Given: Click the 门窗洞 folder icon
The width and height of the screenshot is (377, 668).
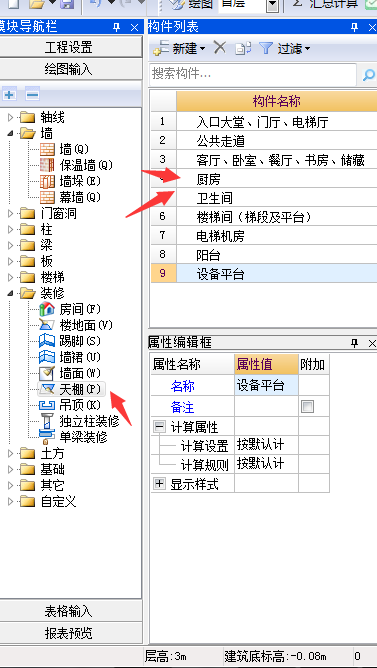Looking at the screenshot, I should pyautogui.click(x=28, y=213).
